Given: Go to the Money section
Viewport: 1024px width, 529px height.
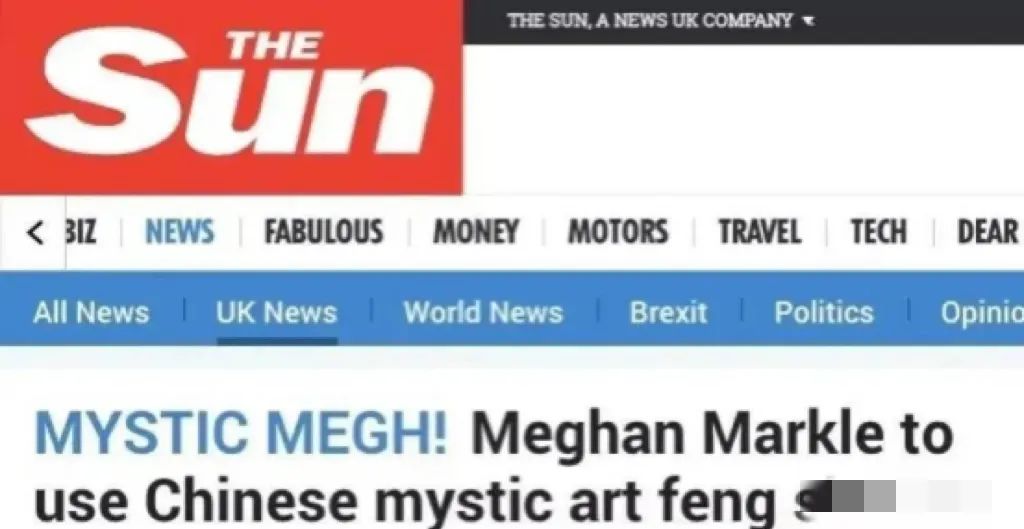Looking at the screenshot, I should pyautogui.click(x=475, y=232).
